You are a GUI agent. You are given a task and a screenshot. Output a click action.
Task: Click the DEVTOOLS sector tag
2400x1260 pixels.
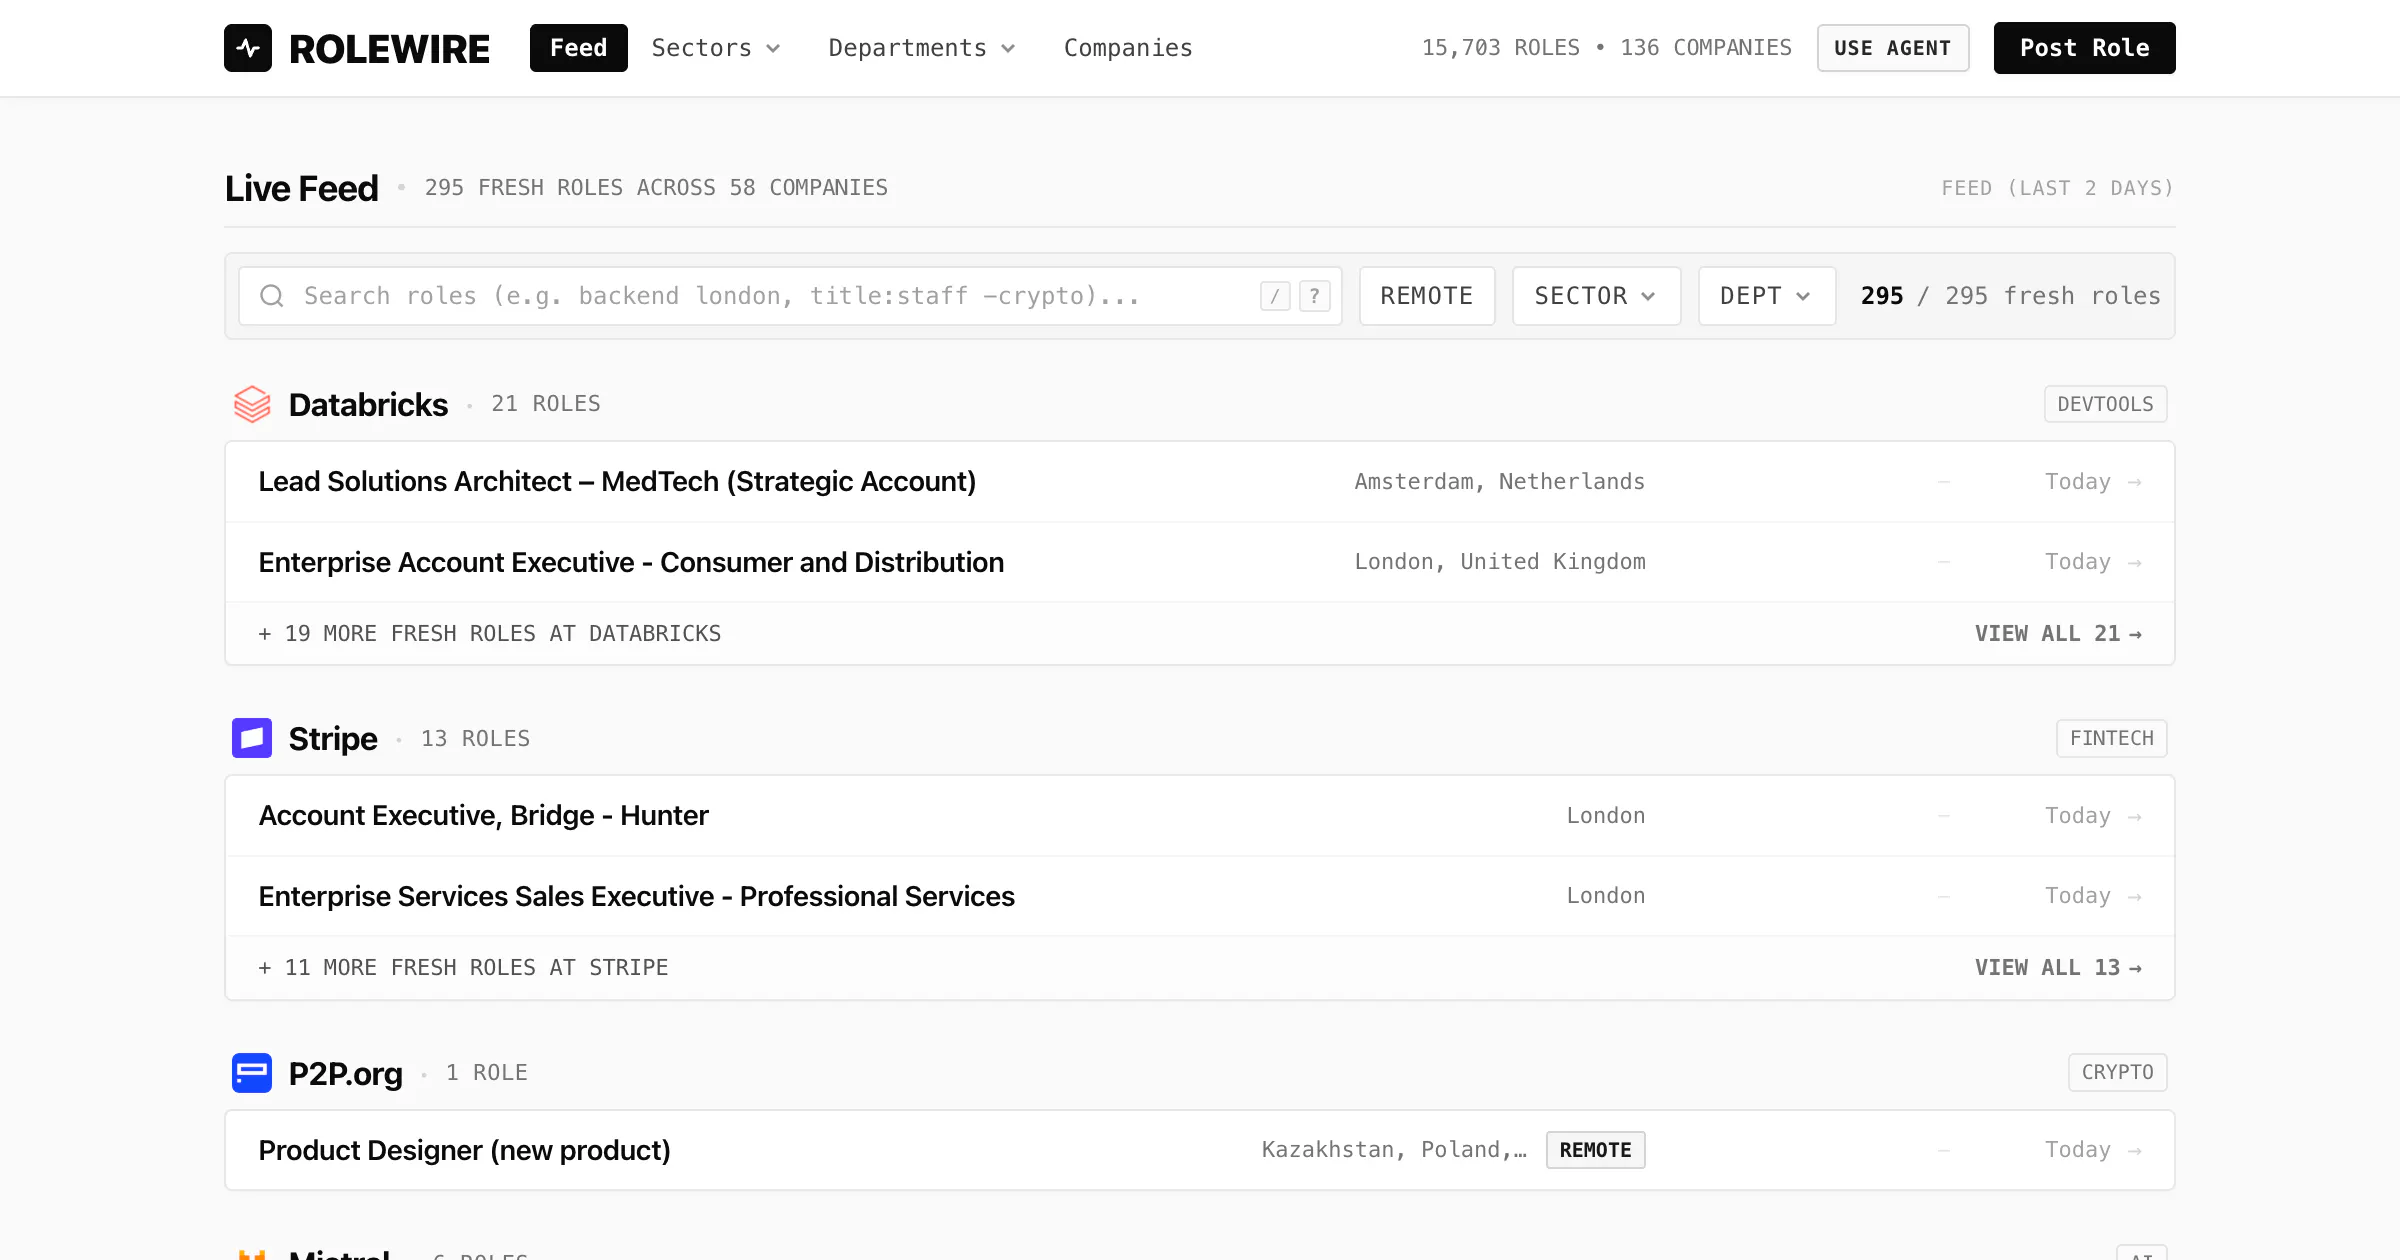2106,404
